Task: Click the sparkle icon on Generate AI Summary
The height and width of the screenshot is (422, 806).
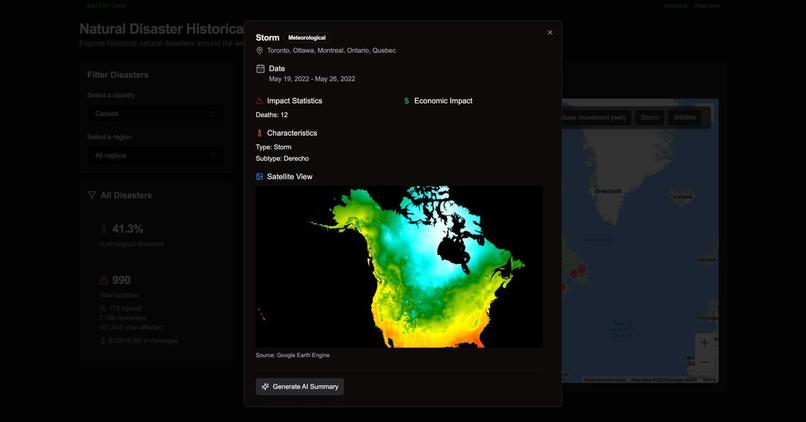Action: 265,387
